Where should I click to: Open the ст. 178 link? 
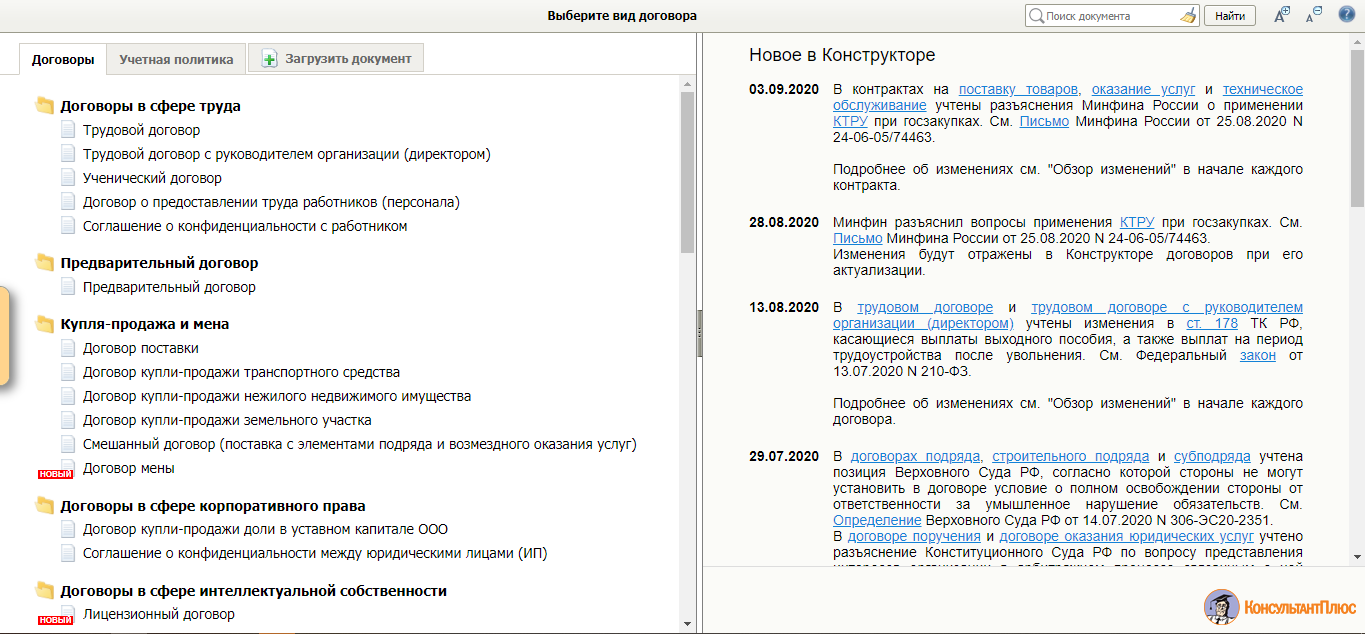pyautogui.click(x=1212, y=323)
